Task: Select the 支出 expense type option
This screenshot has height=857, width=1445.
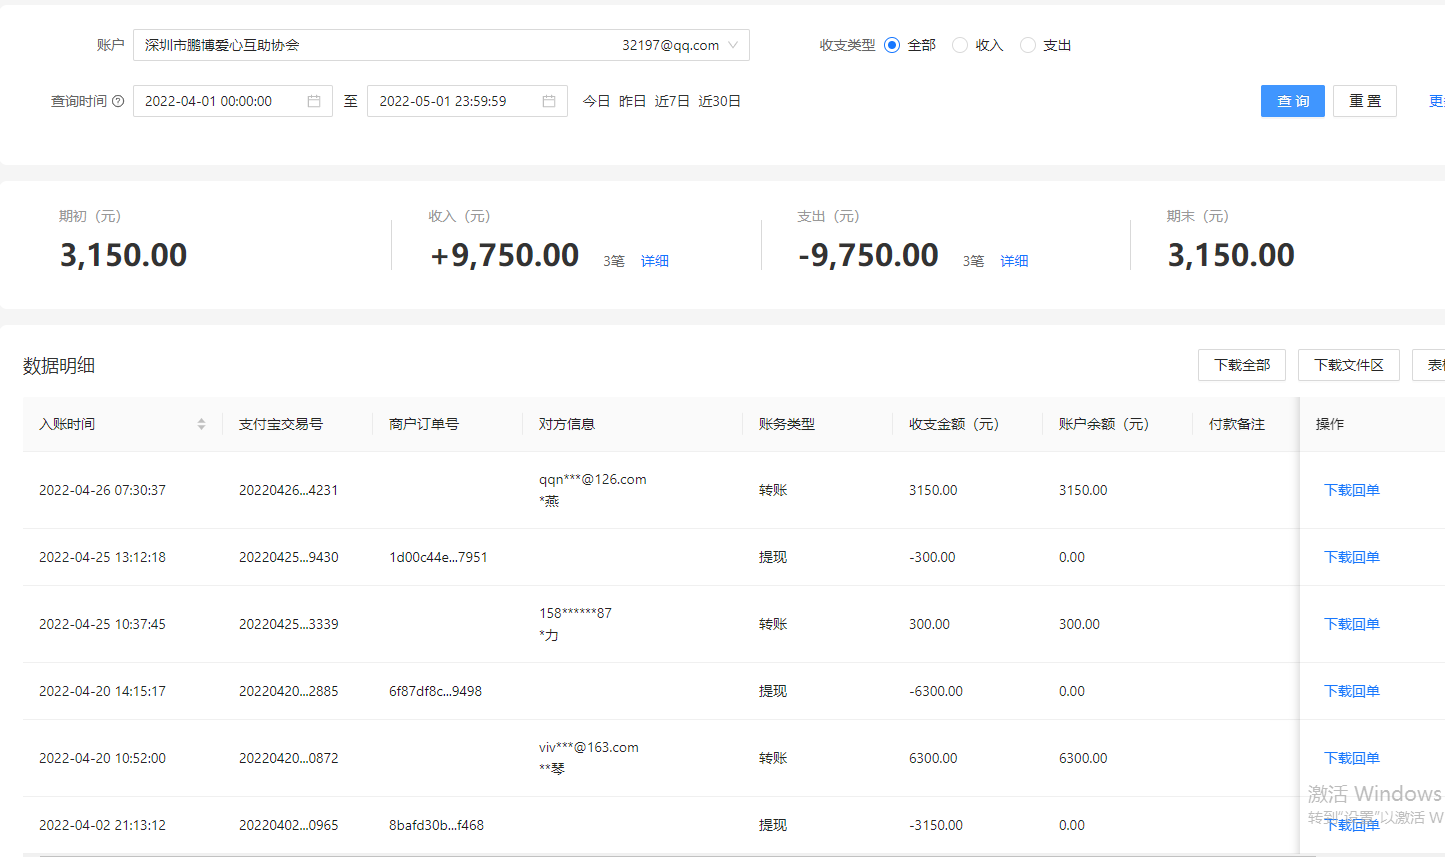Action: pyautogui.click(x=1027, y=44)
